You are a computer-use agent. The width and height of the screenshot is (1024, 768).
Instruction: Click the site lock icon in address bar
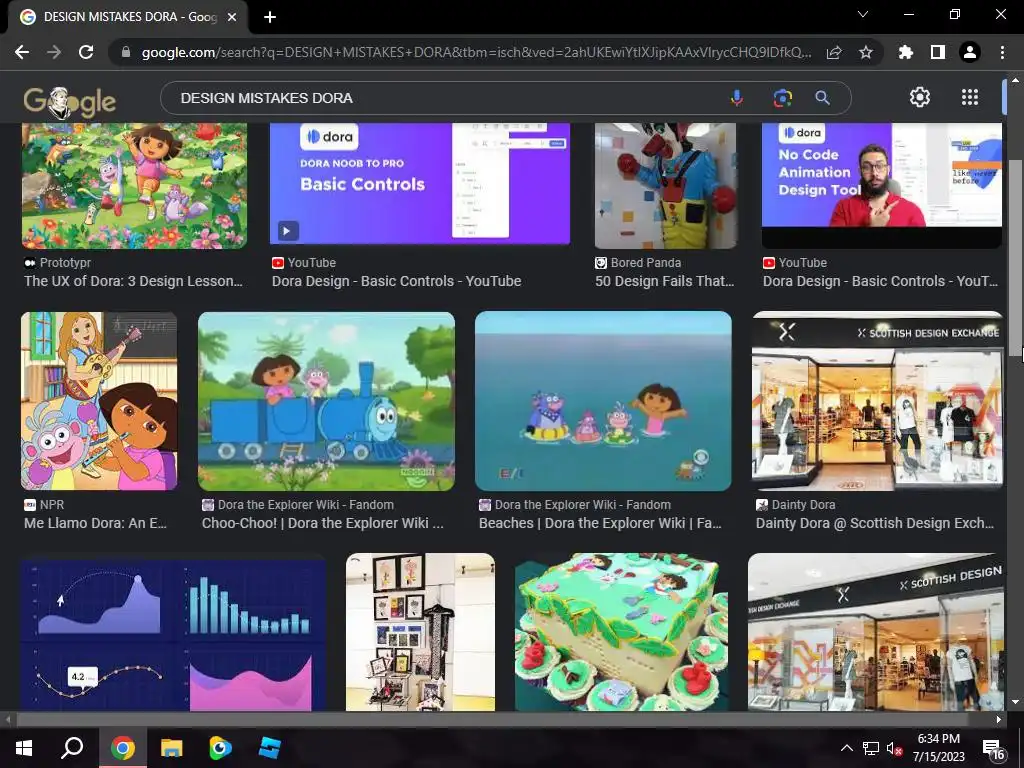click(x=126, y=52)
